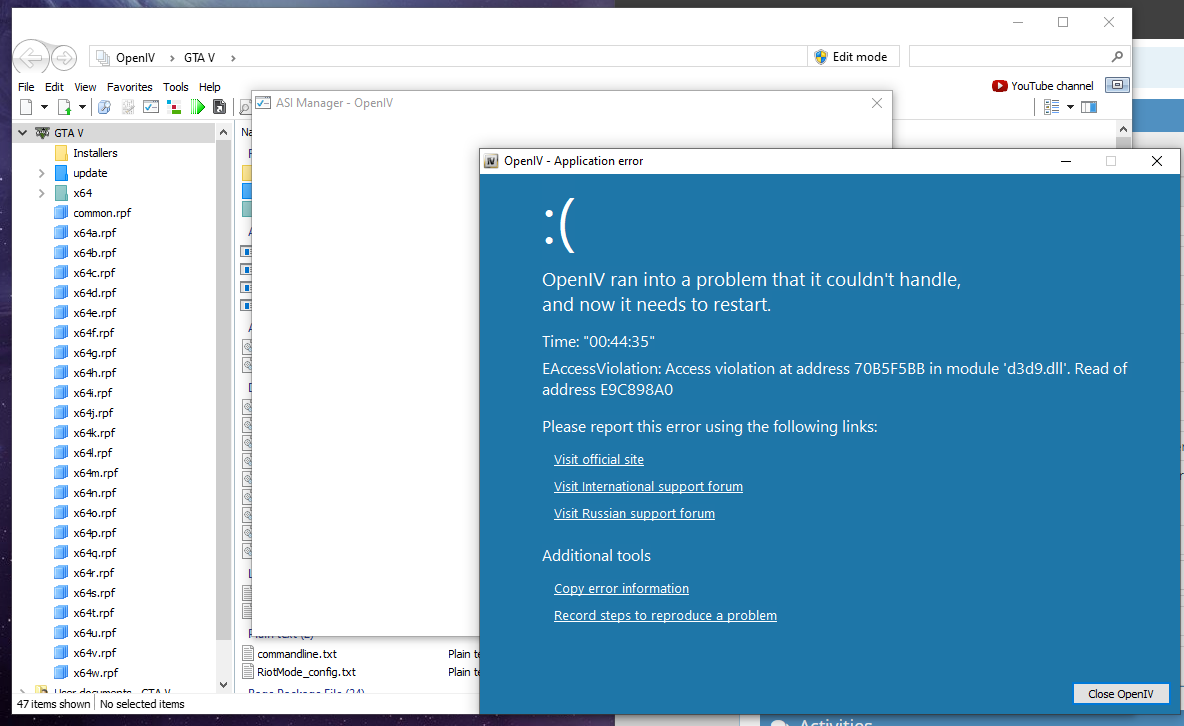Click the new blank file icon

click(26, 107)
